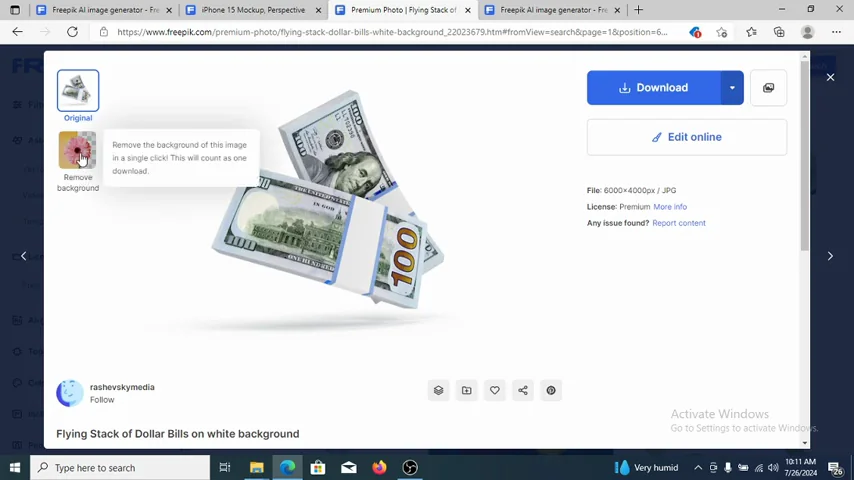854x480 pixels.
Task: Click Follow under rashevskymedia
Action: pos(102,400)
